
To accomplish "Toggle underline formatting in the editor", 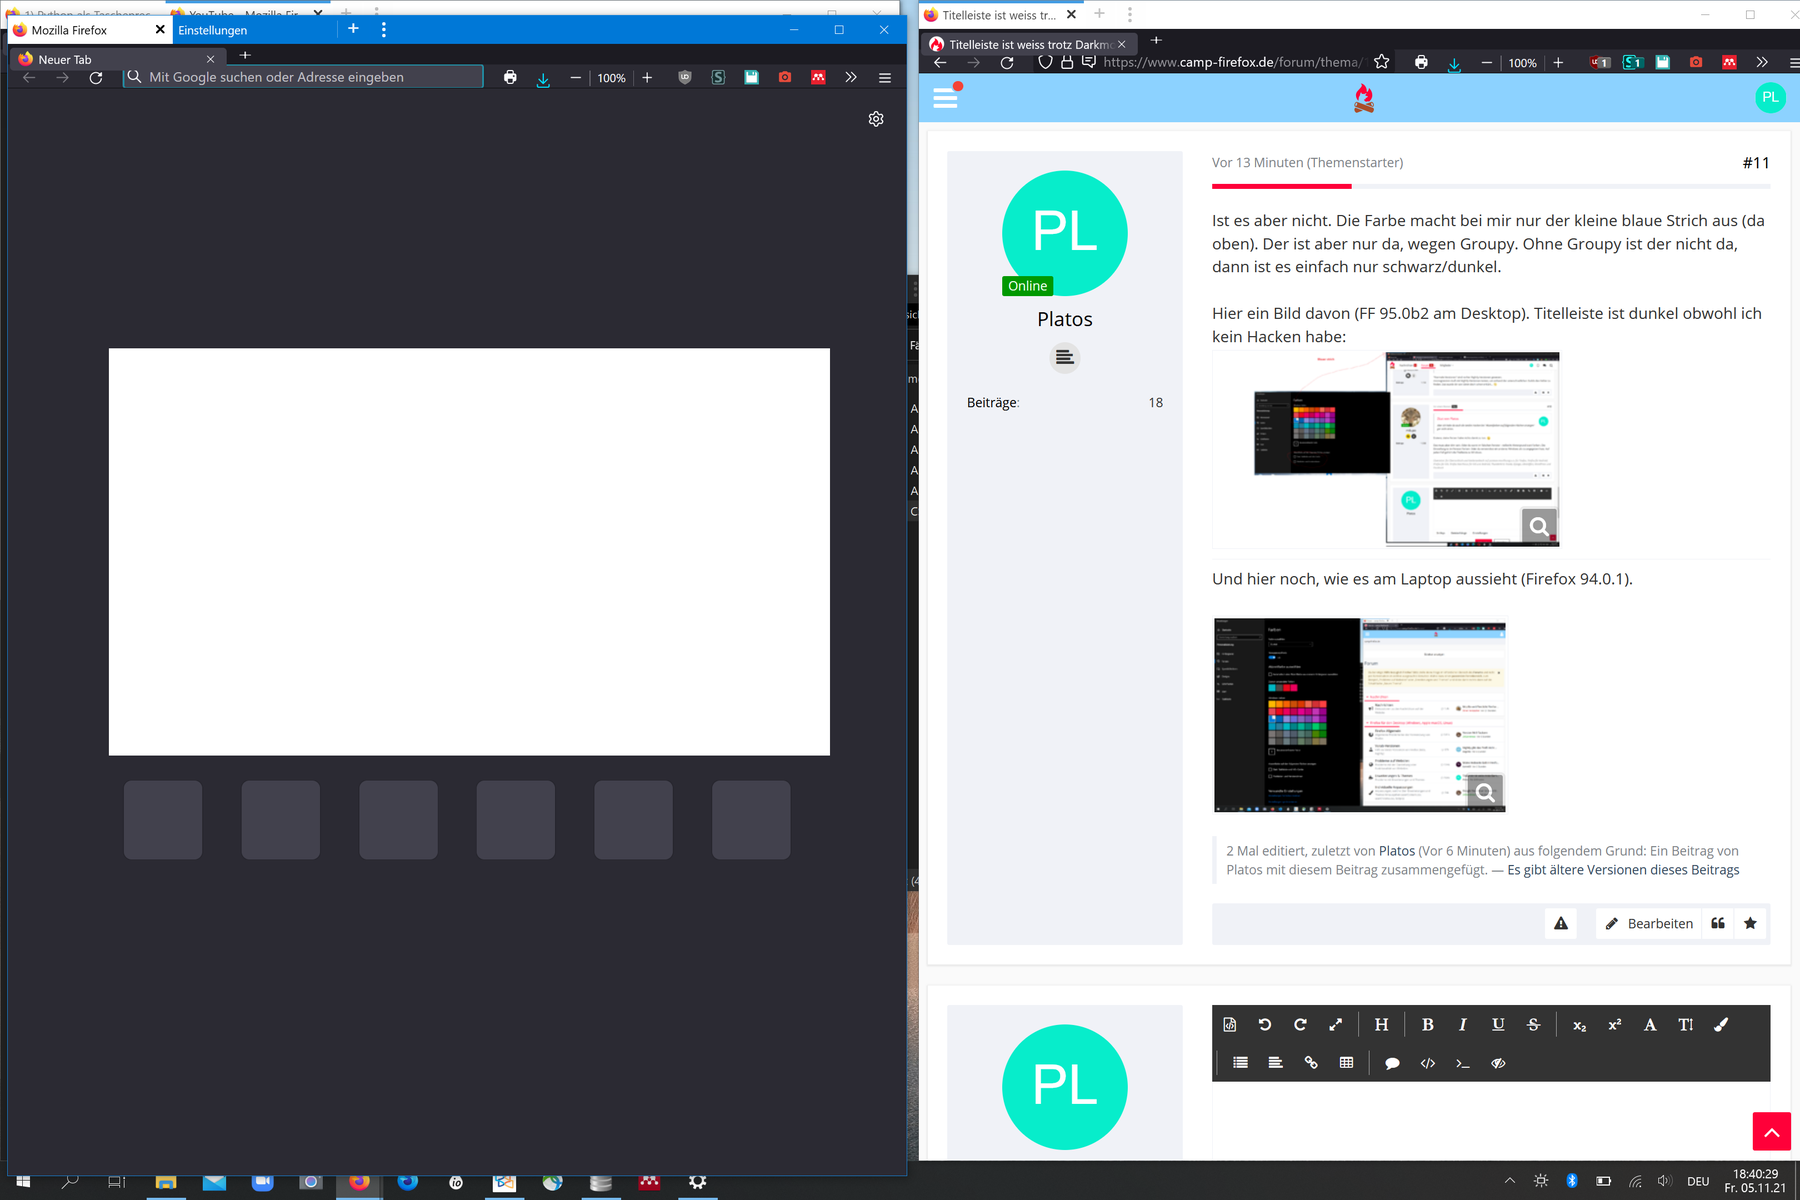I will tap(1498, 1025).
